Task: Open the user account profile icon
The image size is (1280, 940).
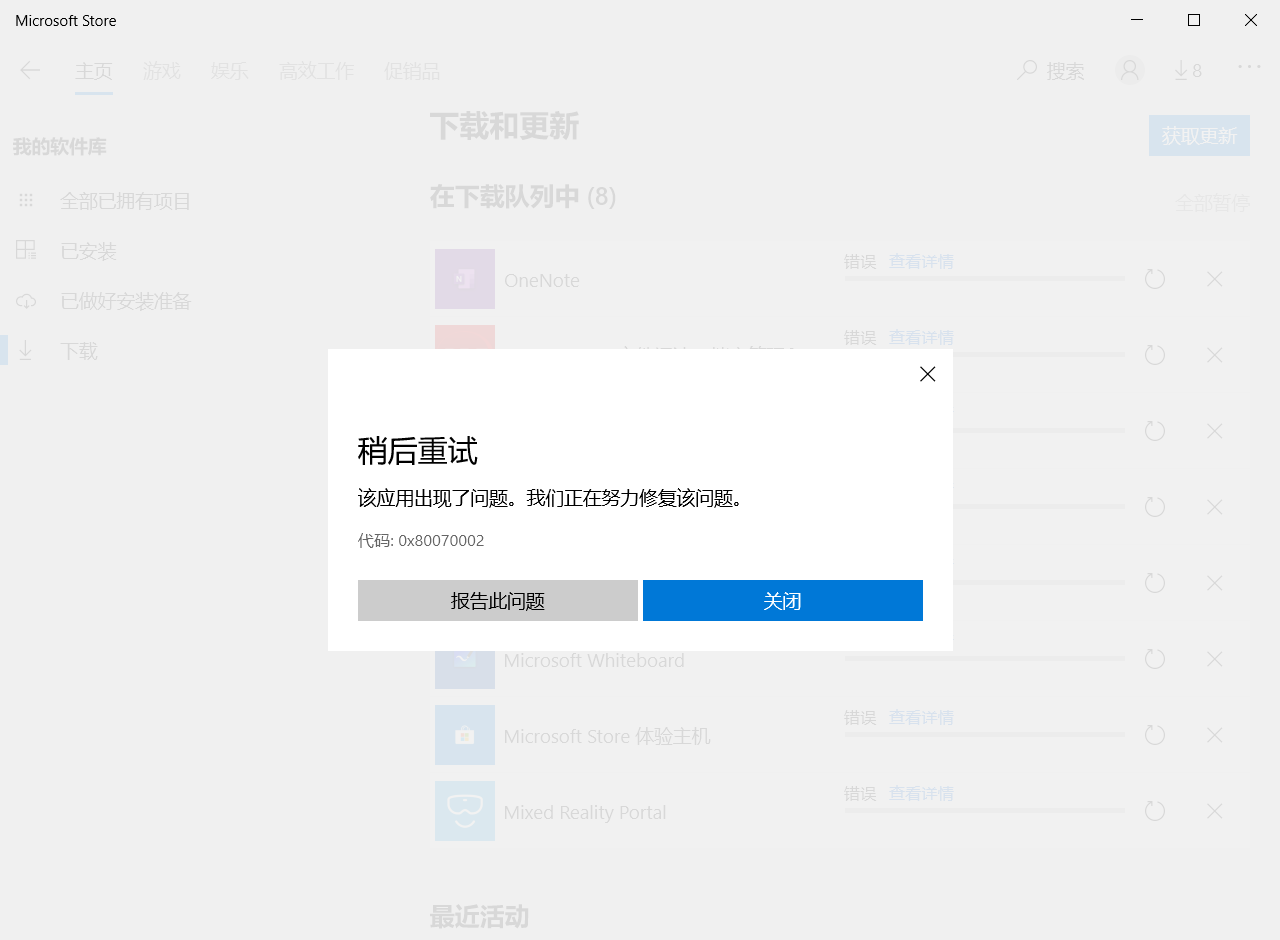Action: tap(1130, 70)
